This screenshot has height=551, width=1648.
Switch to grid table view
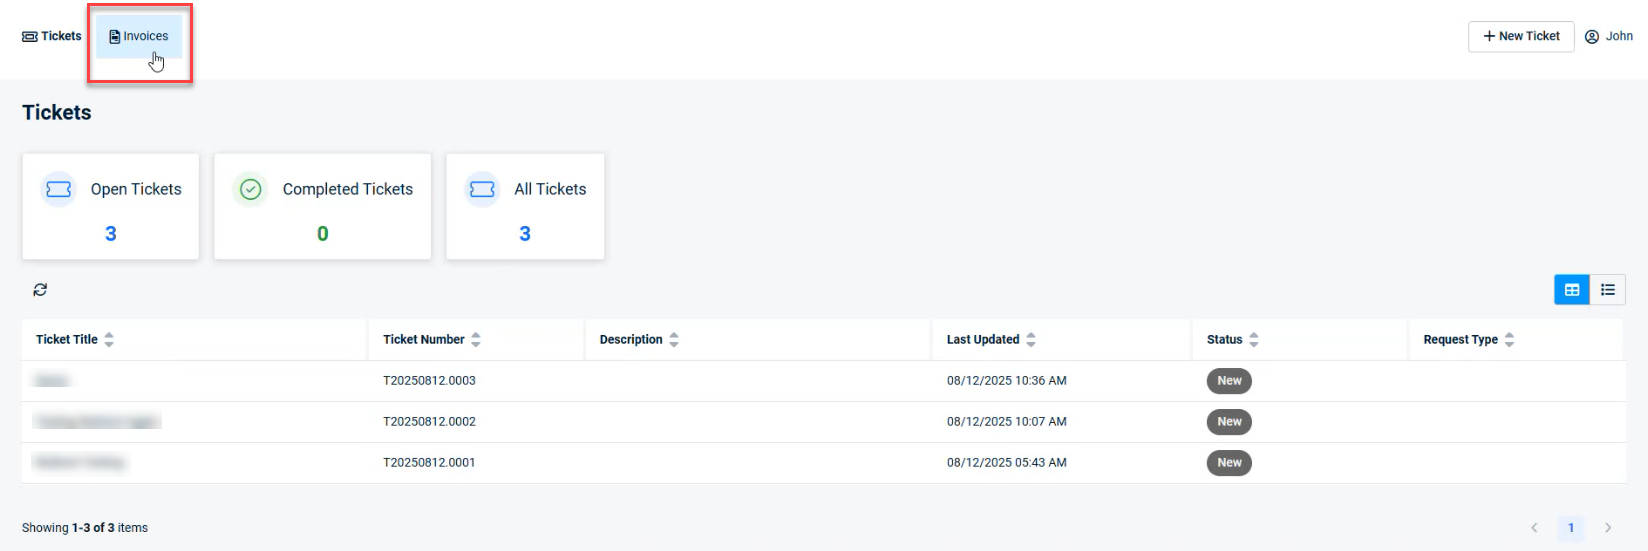[x=1571, y=290]
